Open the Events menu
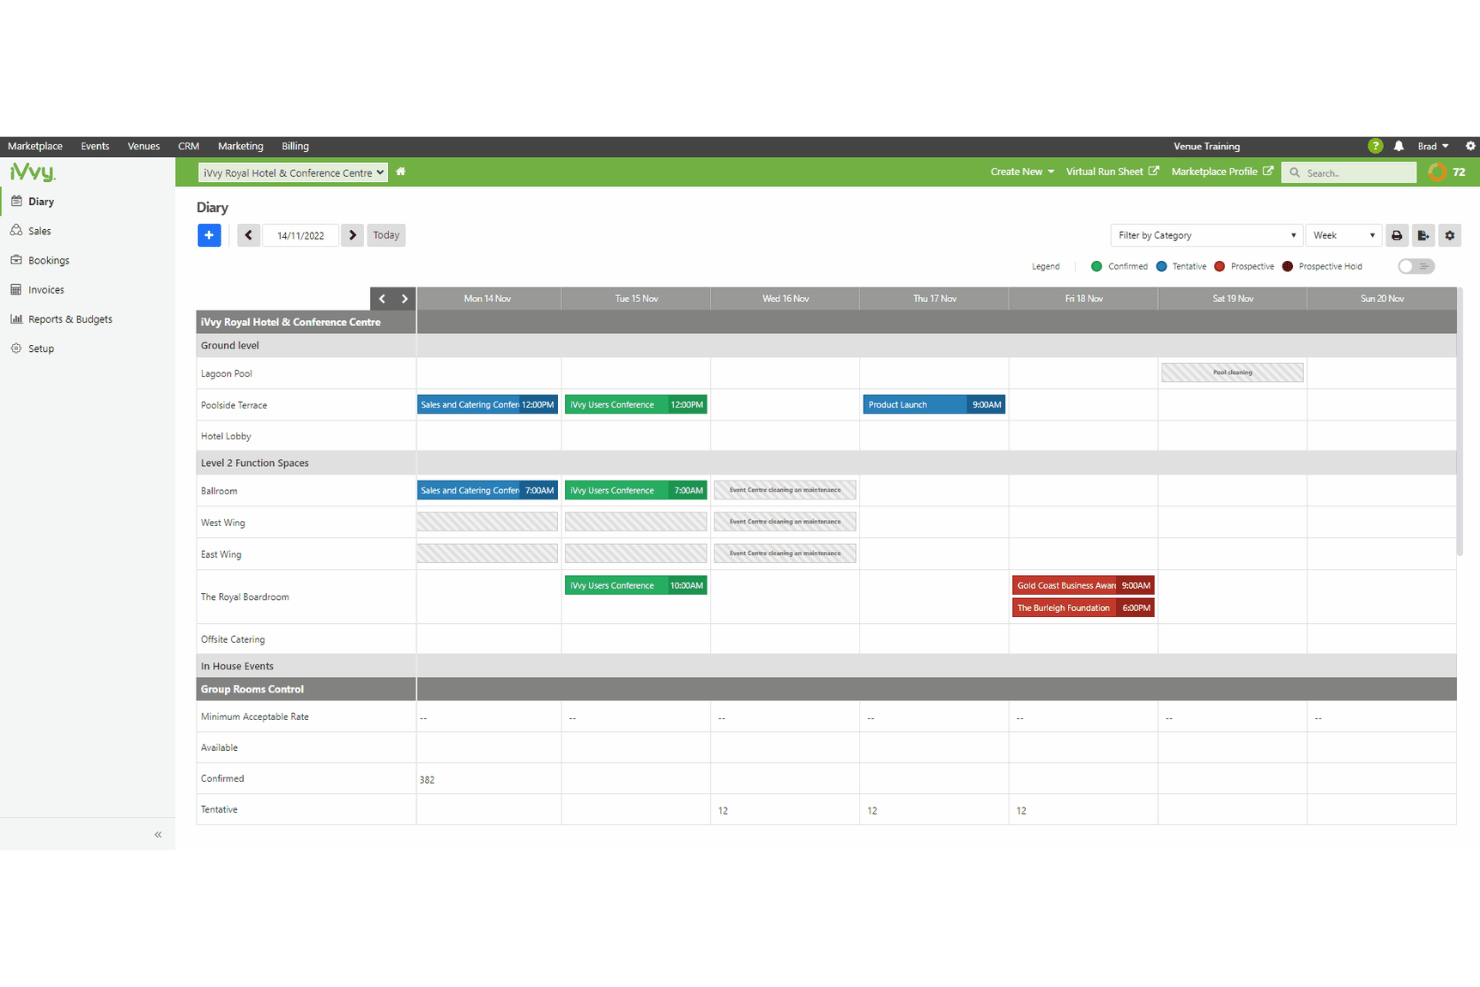This screenshot has height=987, width=1480. pos(95,146)
